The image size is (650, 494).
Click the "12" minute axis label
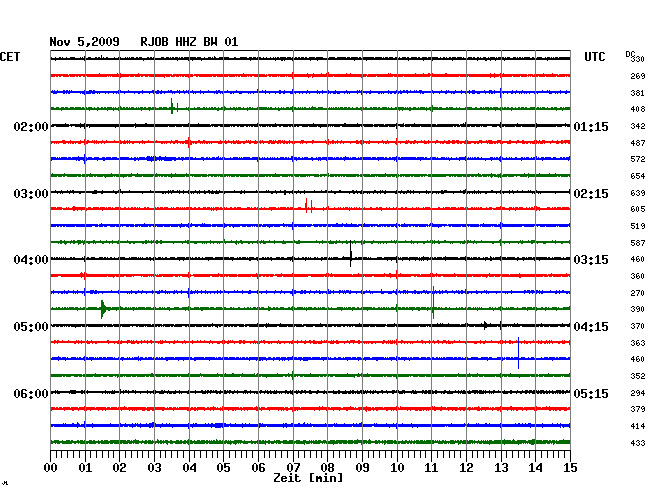tap(466, 468)
